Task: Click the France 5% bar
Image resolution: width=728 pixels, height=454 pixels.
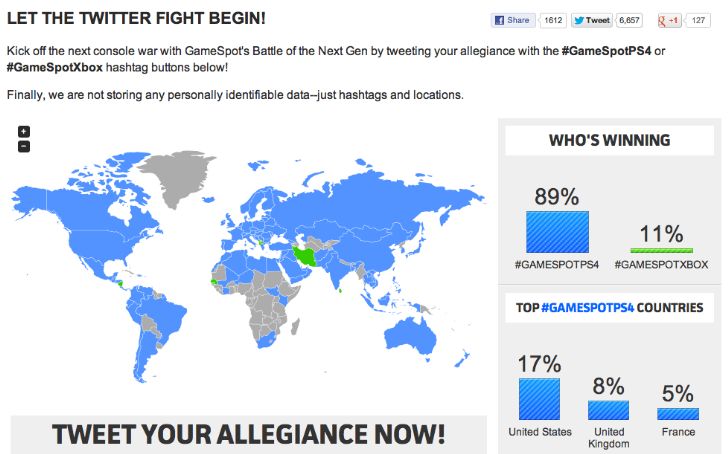Action: [x=678, y=414]
